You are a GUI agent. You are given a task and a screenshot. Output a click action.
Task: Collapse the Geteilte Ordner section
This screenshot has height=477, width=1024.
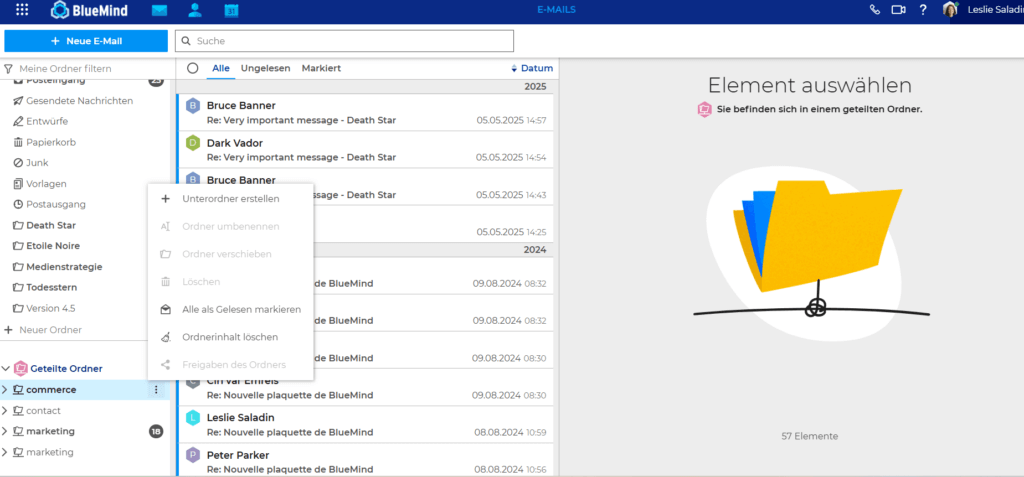7,369
